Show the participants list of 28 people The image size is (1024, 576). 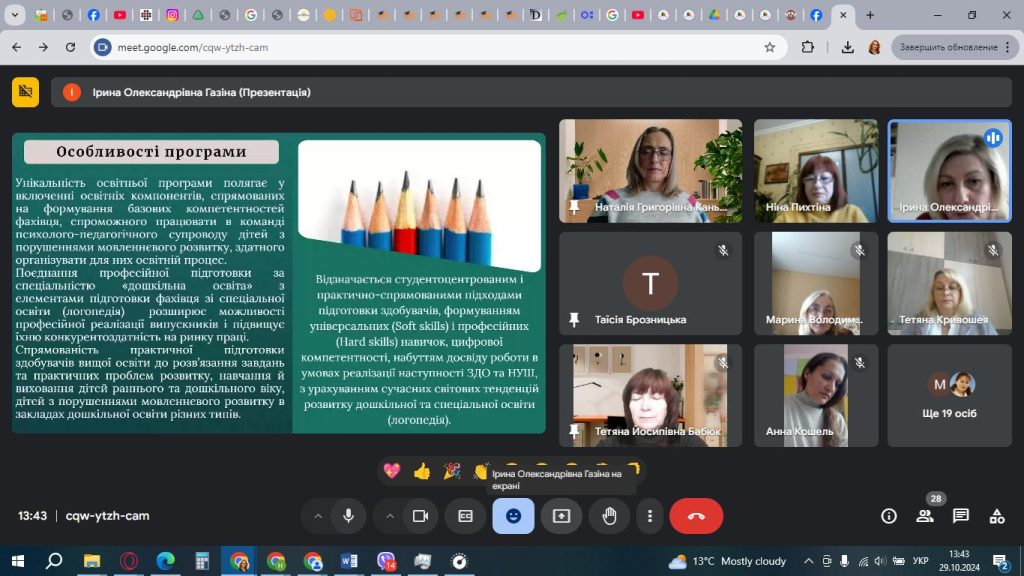[925, 516]
